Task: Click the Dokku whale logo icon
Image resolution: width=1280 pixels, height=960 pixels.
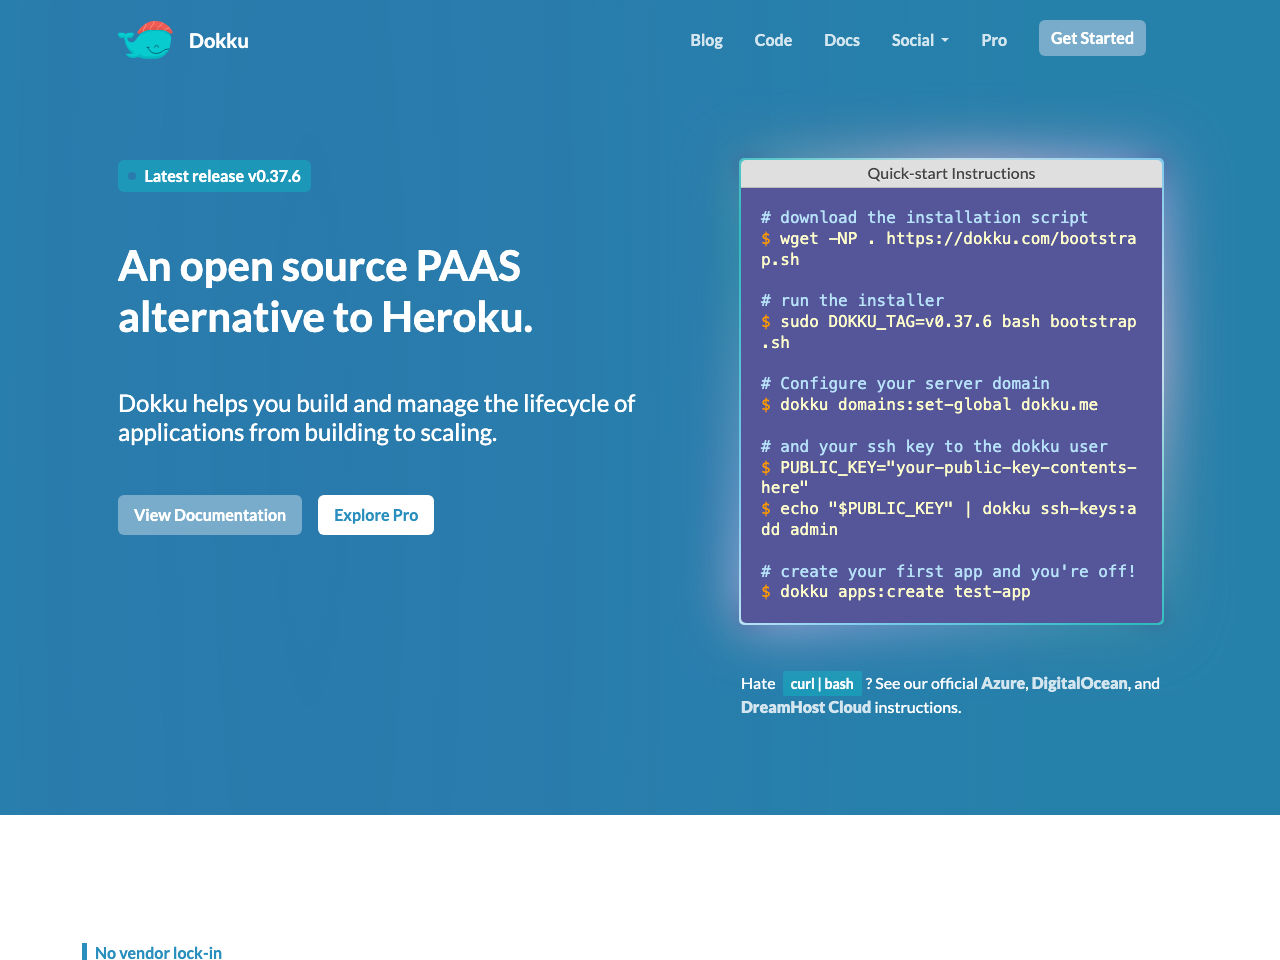Action: point(146,40)
